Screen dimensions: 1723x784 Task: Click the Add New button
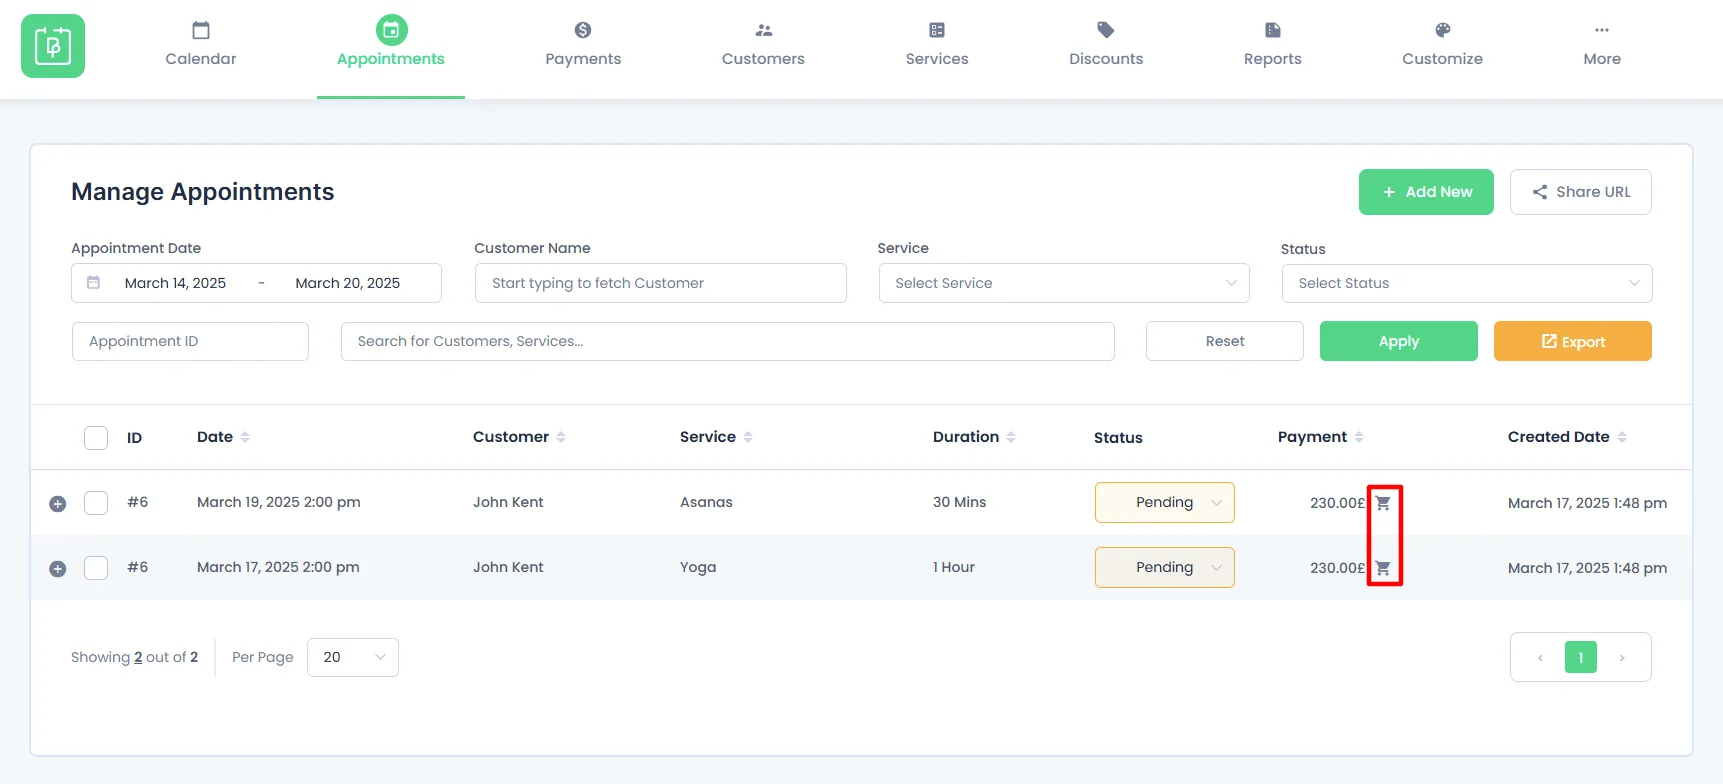1426,192
